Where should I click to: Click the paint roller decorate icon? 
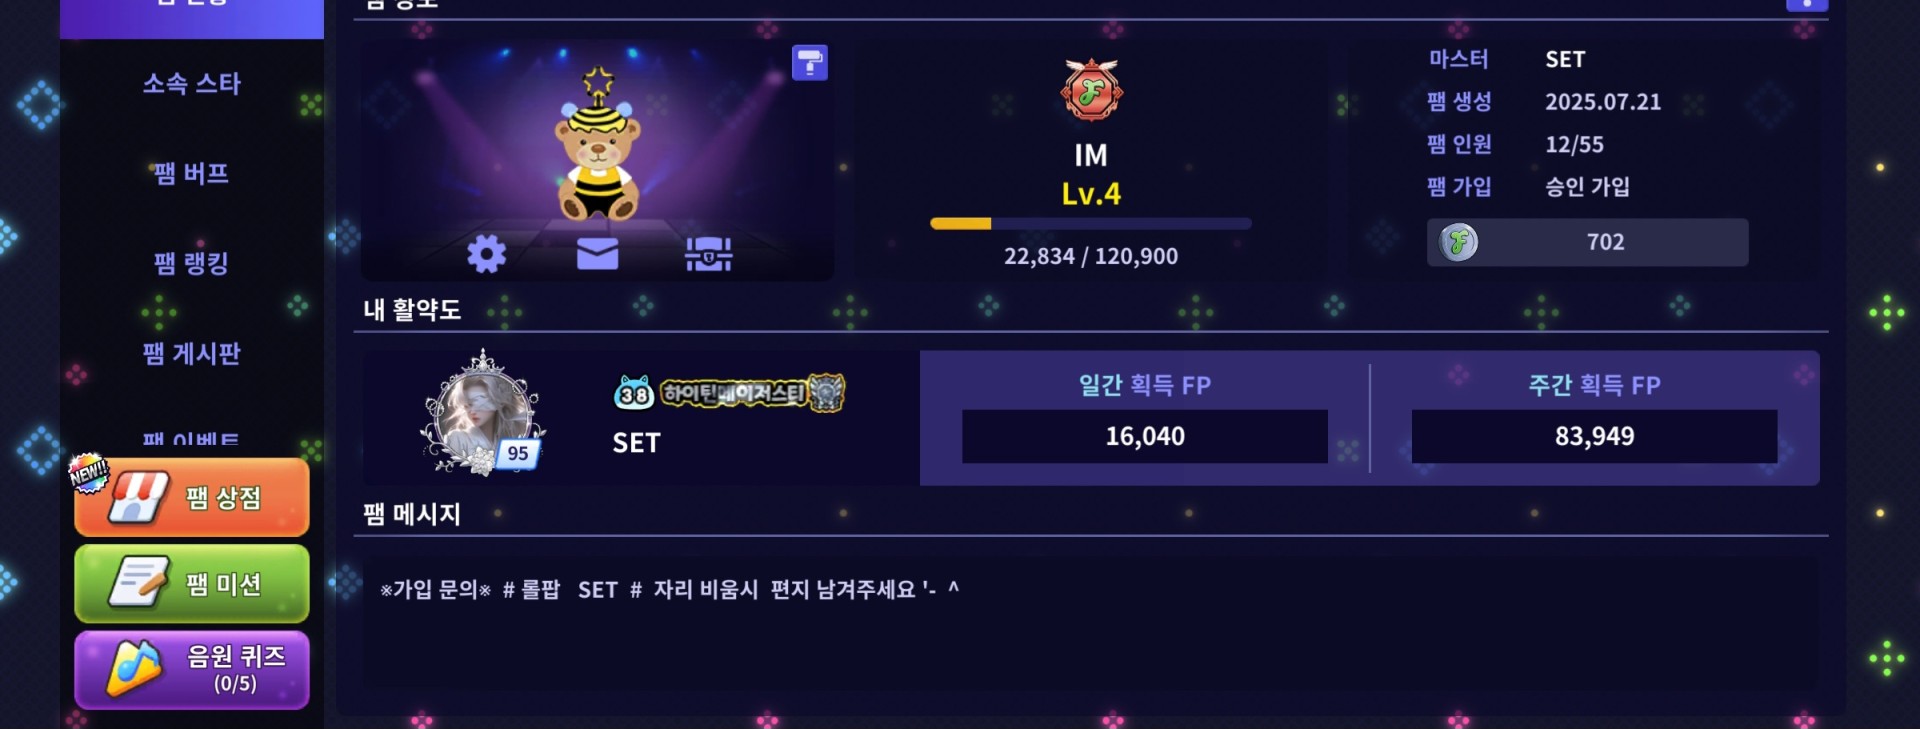810,63
